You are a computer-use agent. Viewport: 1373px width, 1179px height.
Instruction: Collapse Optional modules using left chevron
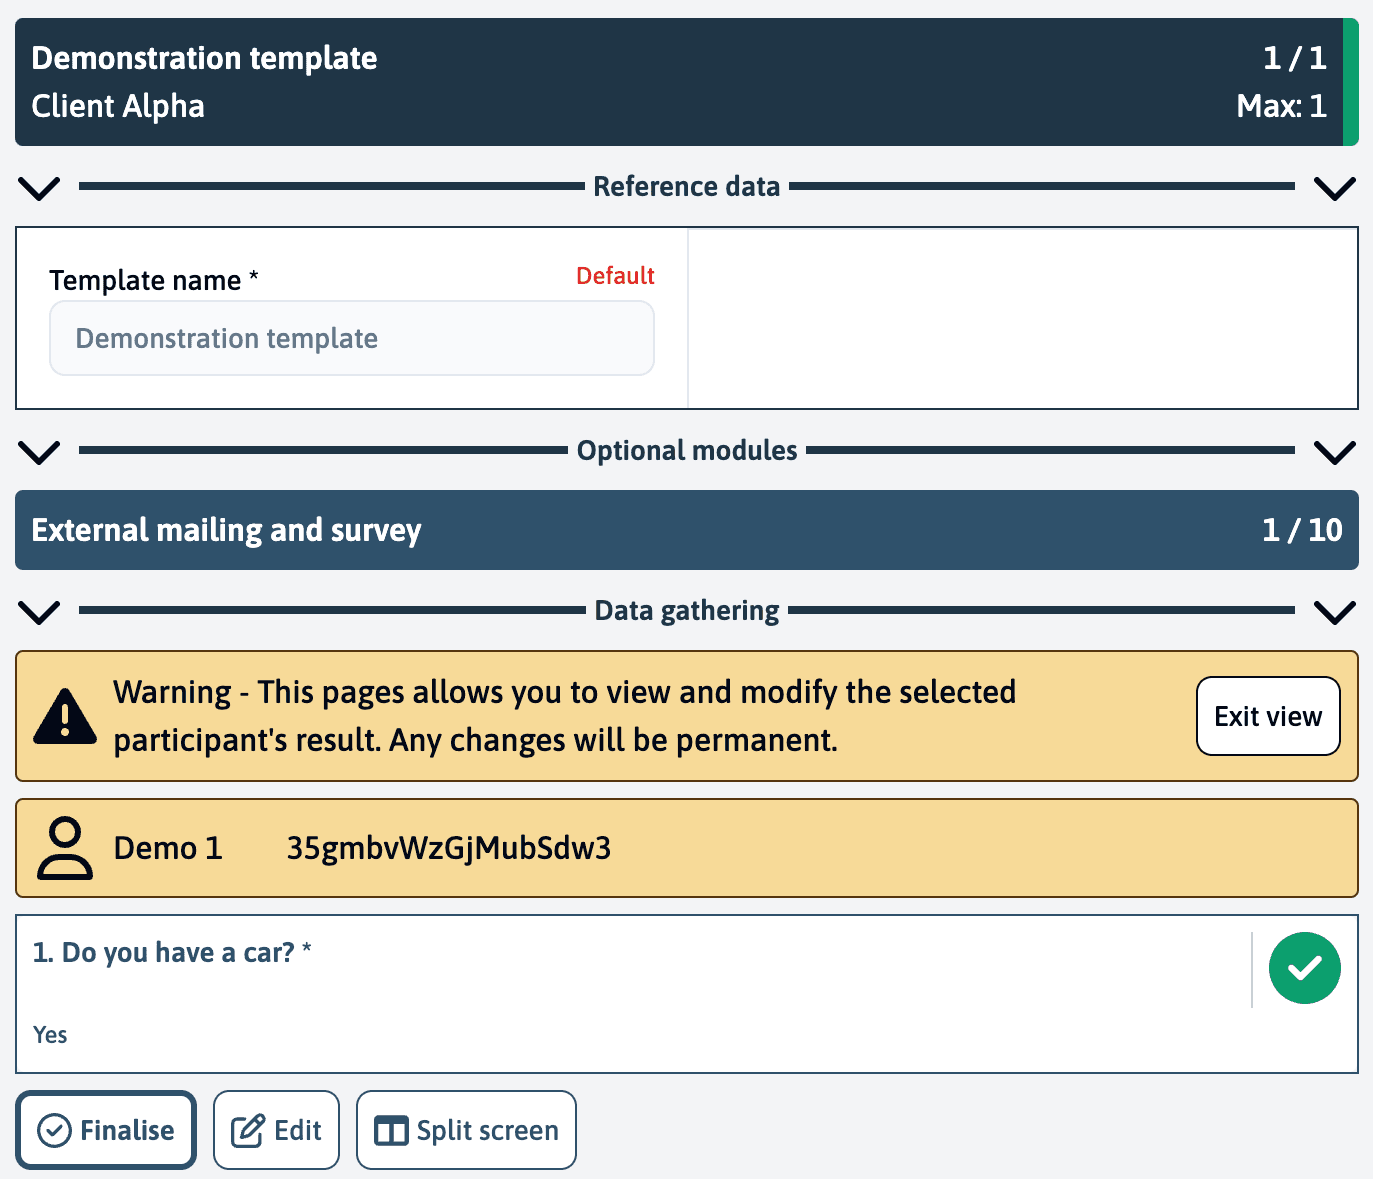pyautogui.click(x=40, y=451)
